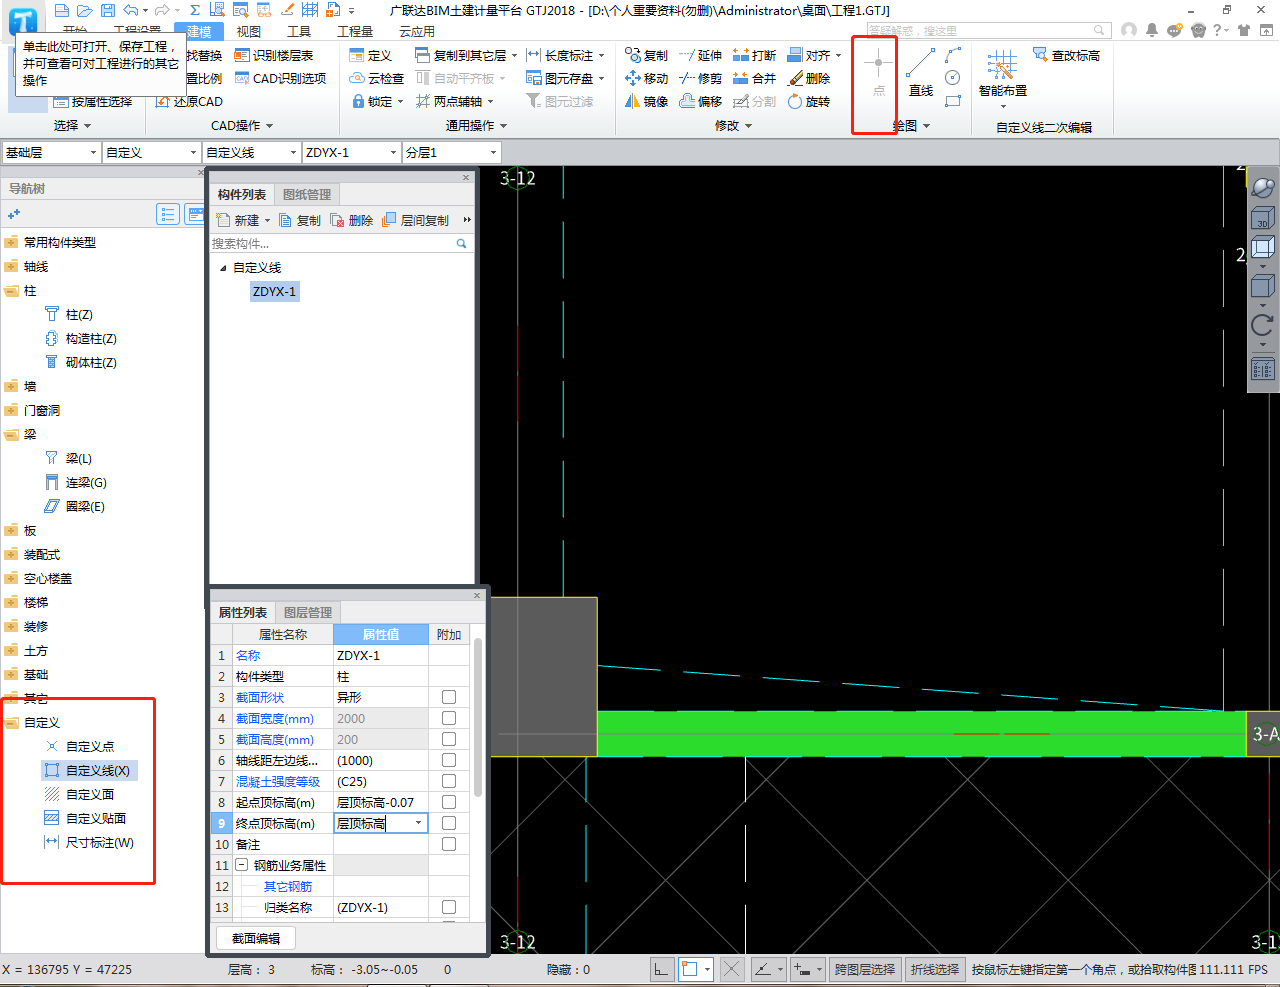
Task: Toggle 混凝土强度等级 additional checkbox
Action: tap(449, 781)
